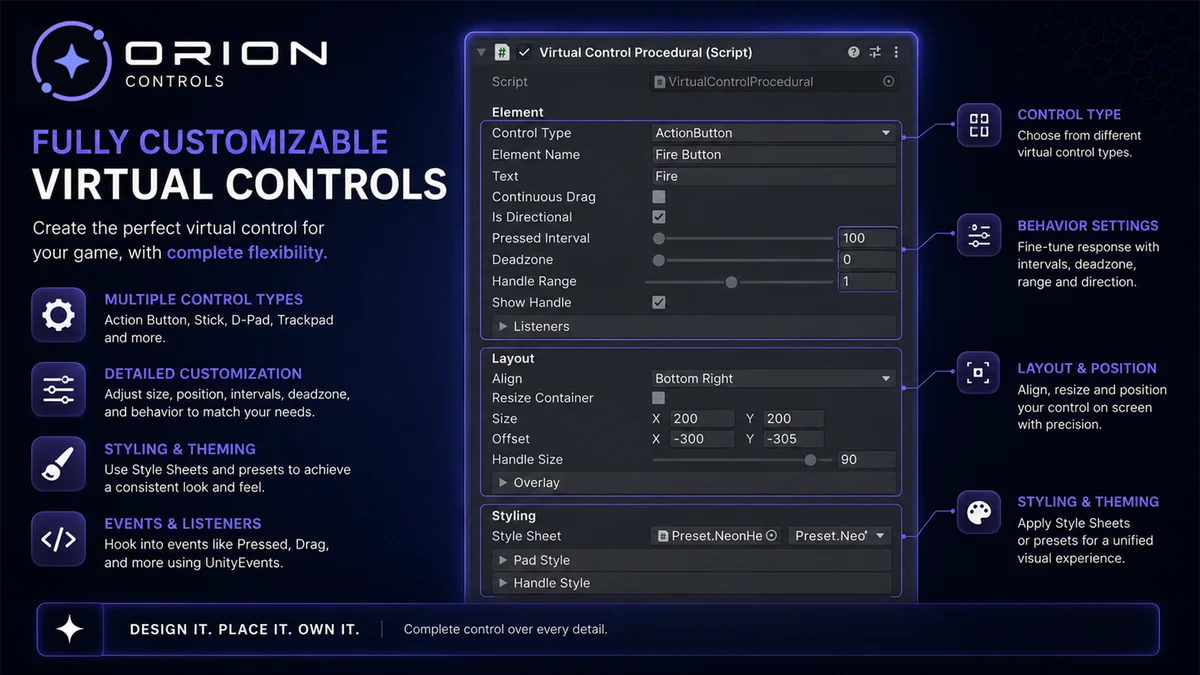Click the palette icon for Styling & Theming

click(979, 513)
